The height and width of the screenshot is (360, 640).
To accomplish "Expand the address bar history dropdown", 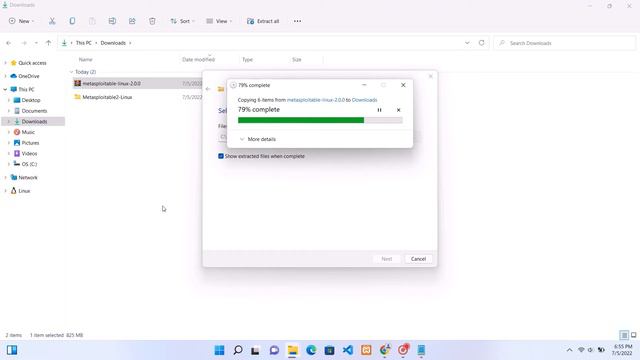I will click(x=467, y=43).
